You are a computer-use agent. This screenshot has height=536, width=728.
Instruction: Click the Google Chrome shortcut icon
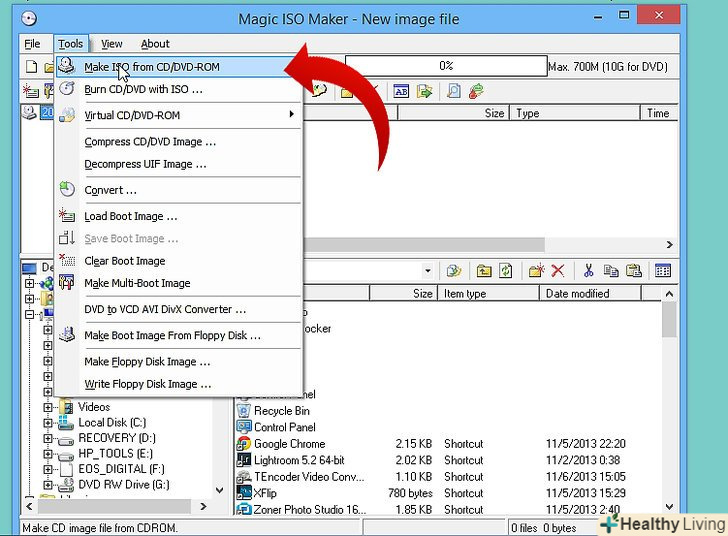tap(243, 444)
